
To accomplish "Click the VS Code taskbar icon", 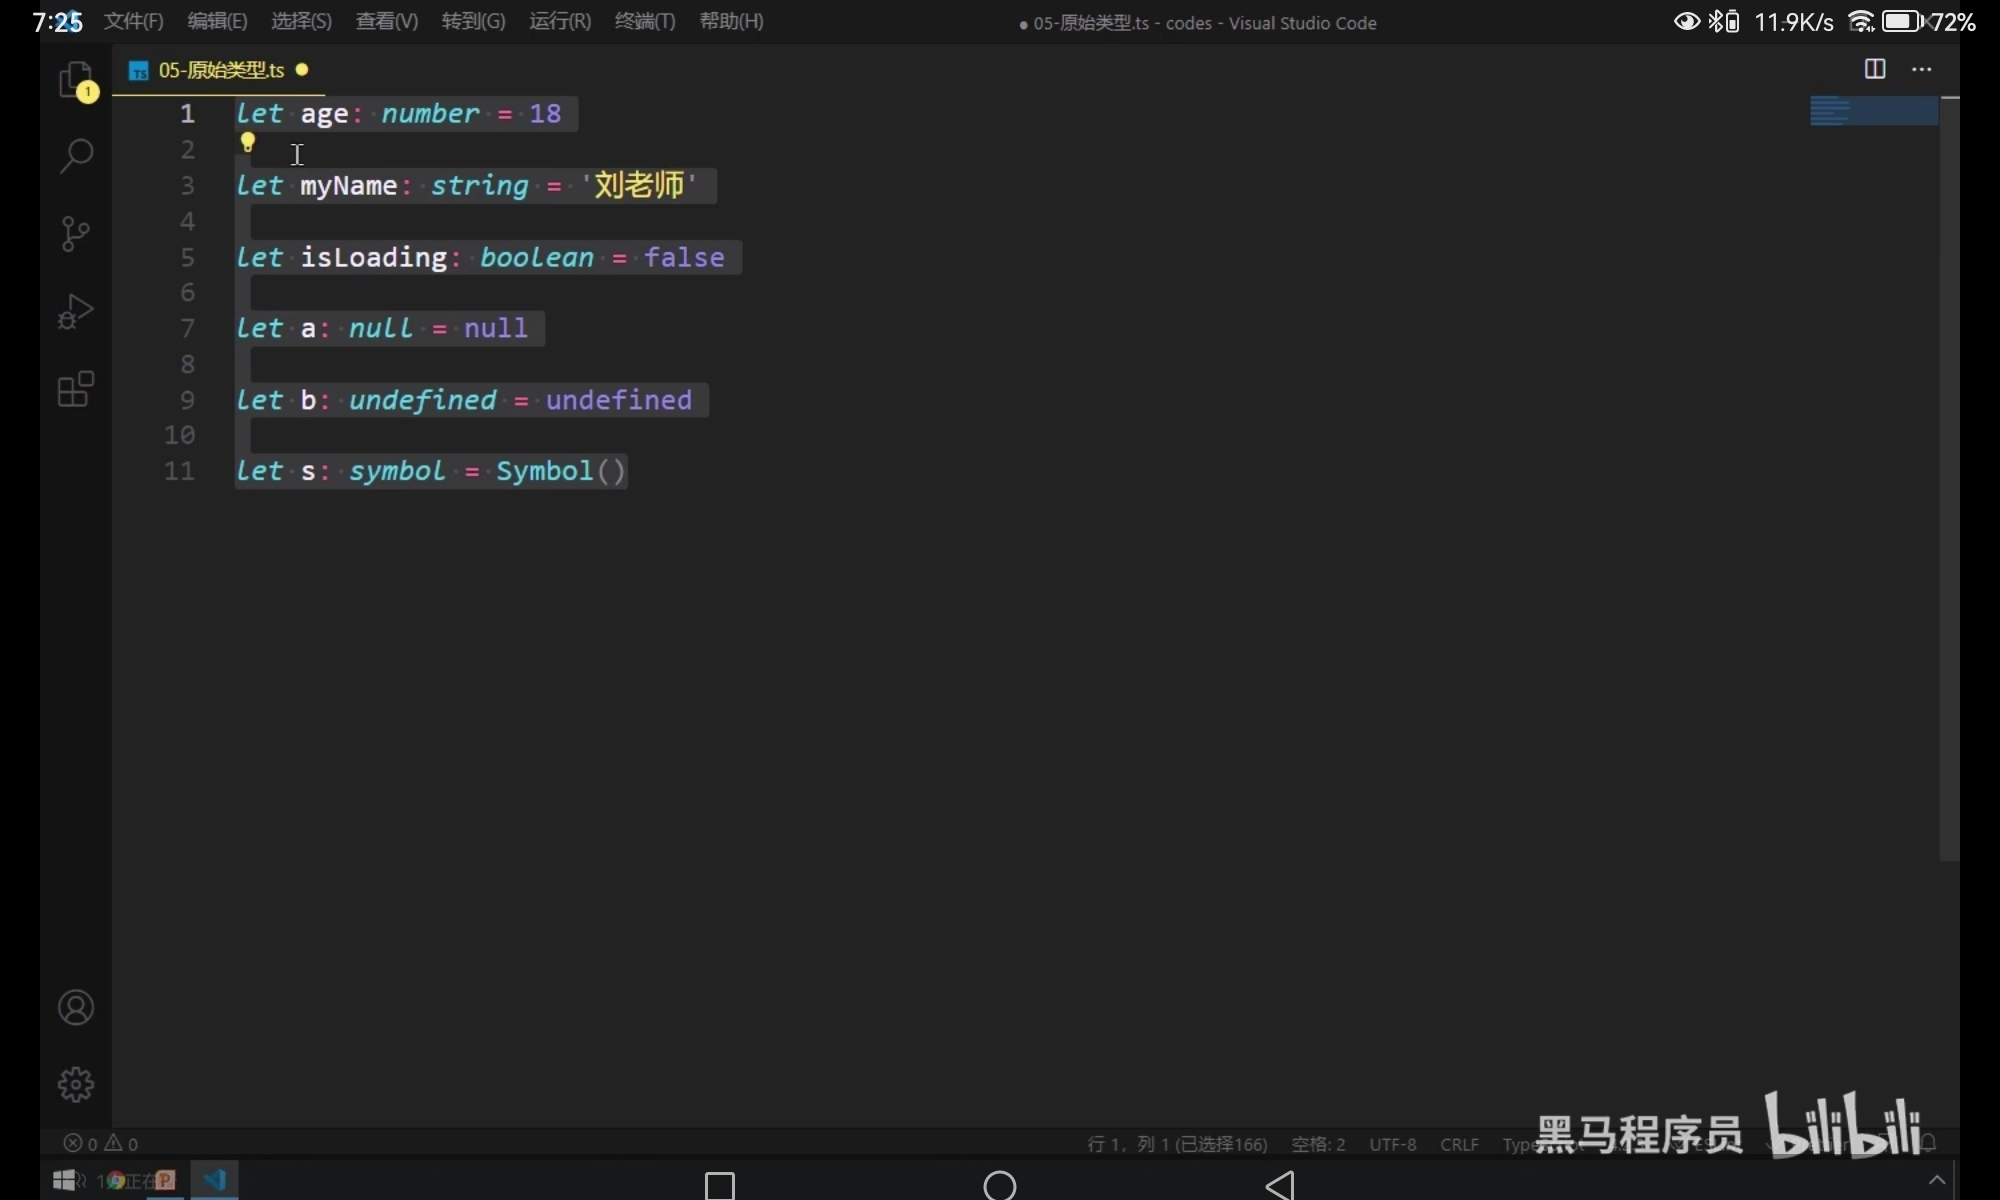I will [x=214, y=1180].
